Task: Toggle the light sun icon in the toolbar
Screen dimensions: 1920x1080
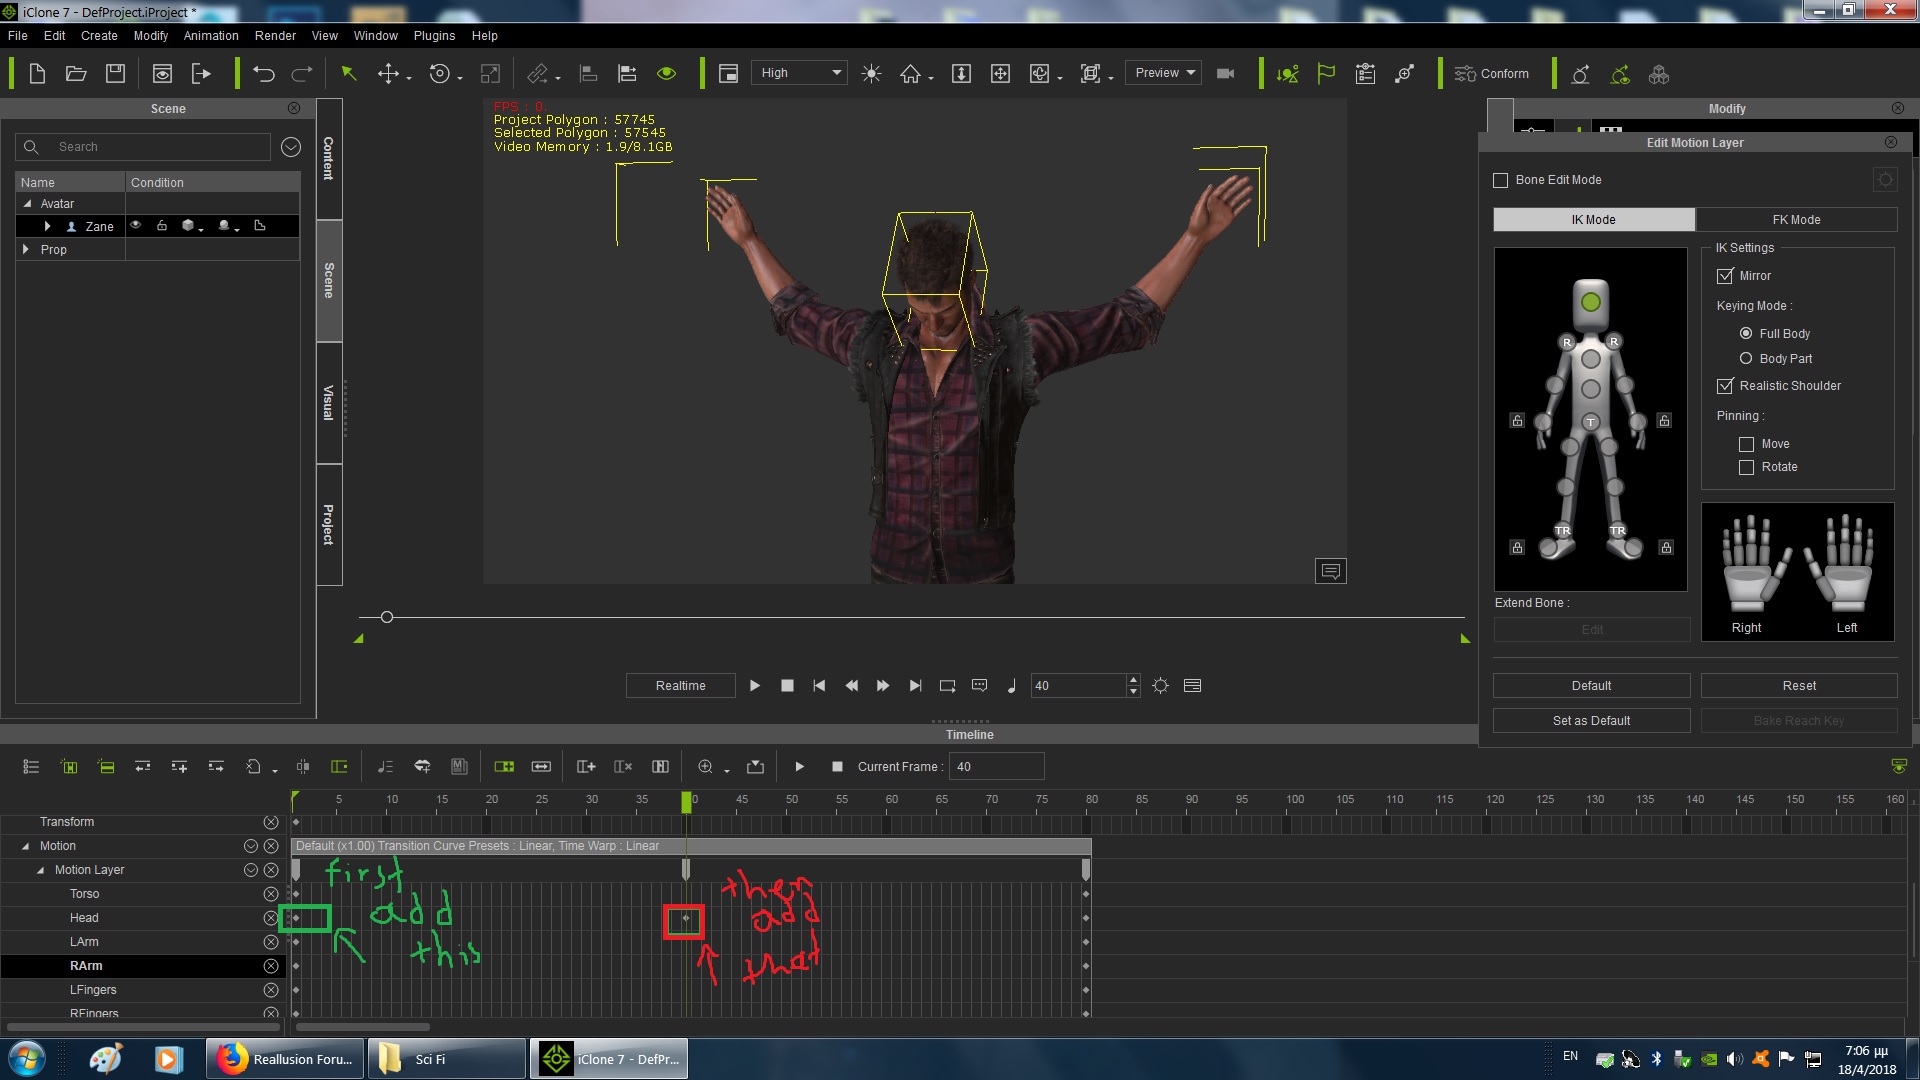Action: tap(871, 73)
